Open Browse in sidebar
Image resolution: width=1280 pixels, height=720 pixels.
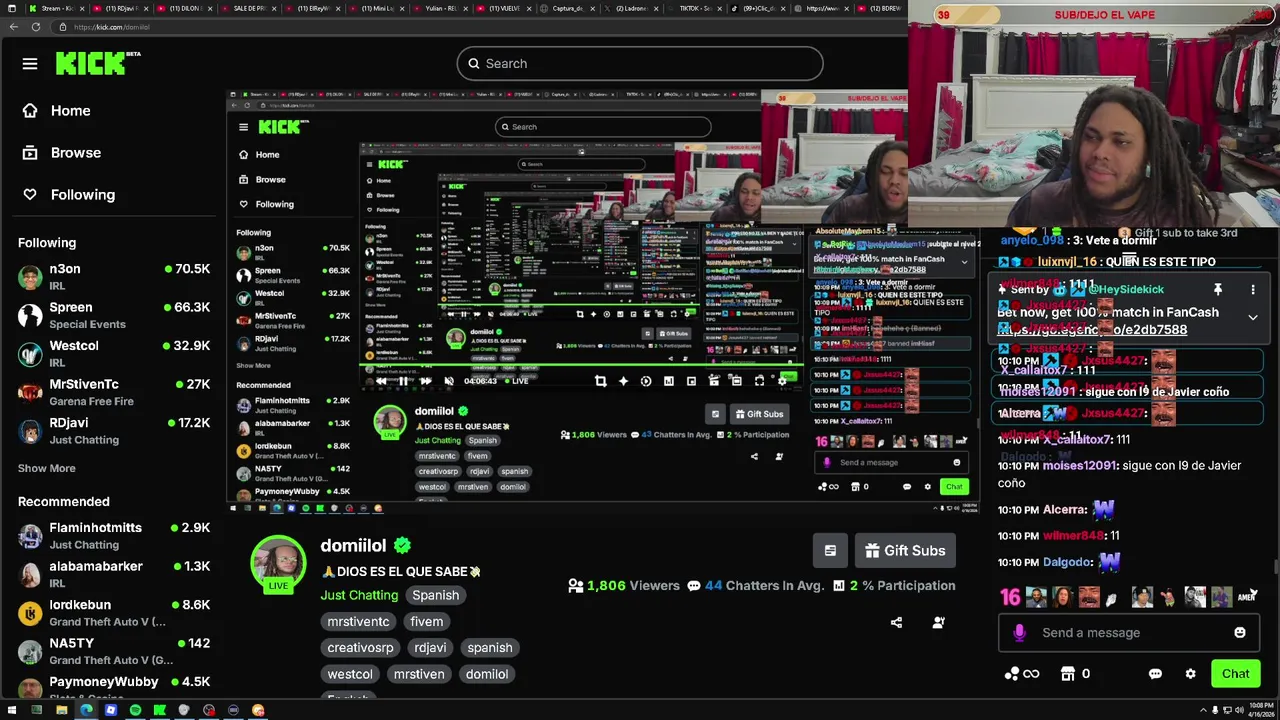(x=76, y=153)
